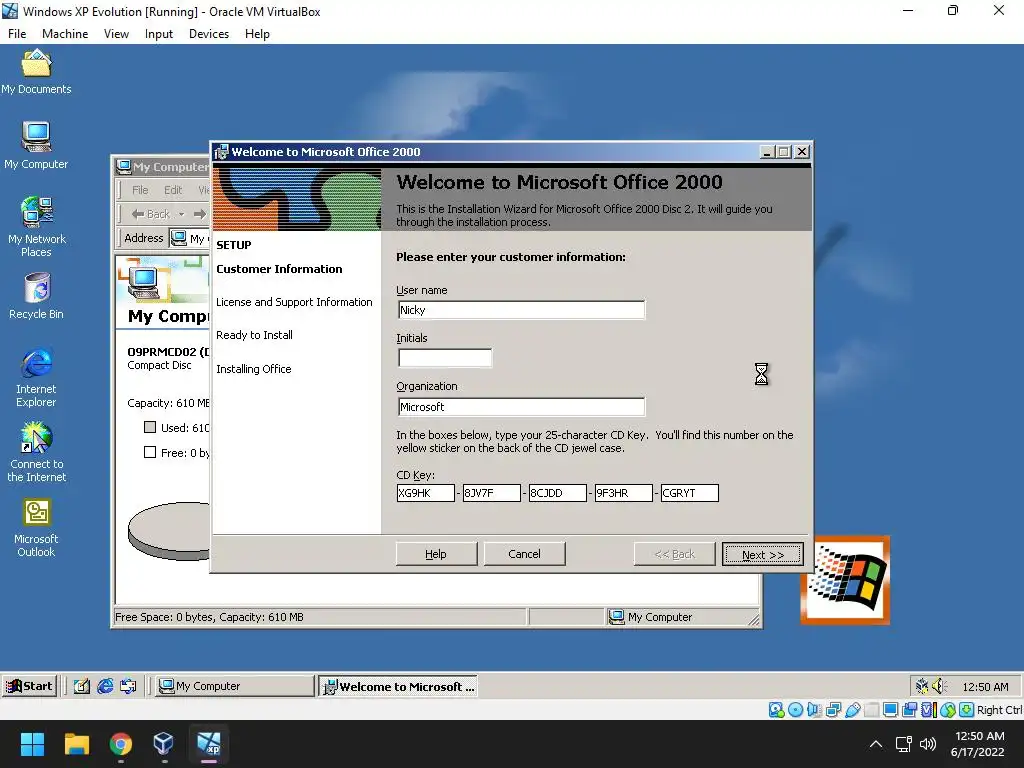Open File menu in My Computer window
Image resolution: width=1024 pixels, height=768 pixels.
pos(140,190)
